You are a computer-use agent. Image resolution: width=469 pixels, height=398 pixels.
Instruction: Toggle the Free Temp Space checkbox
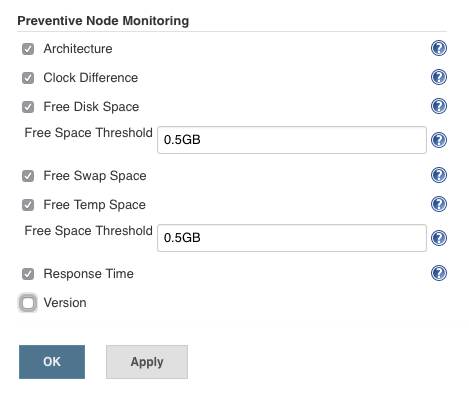point(28,205)
